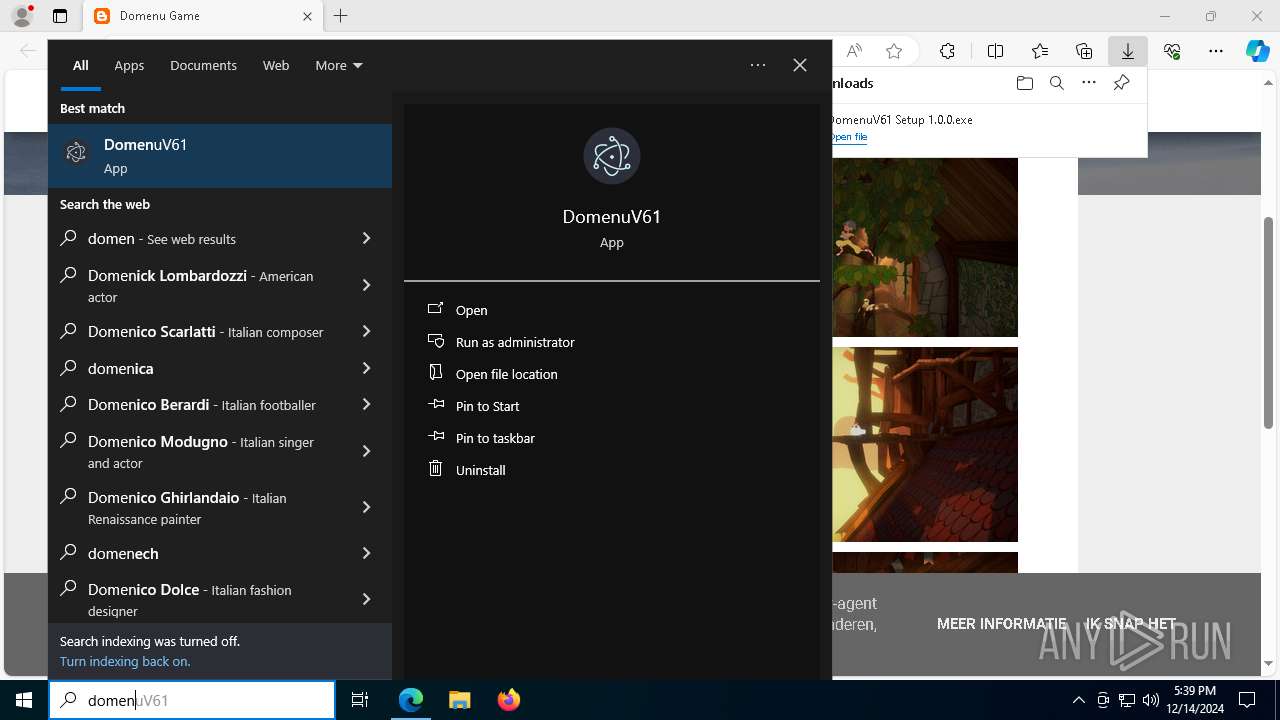Uninstall the DomenuV61 app
The width and height of the screenshot is (1280, 720).
click(480, 470)
